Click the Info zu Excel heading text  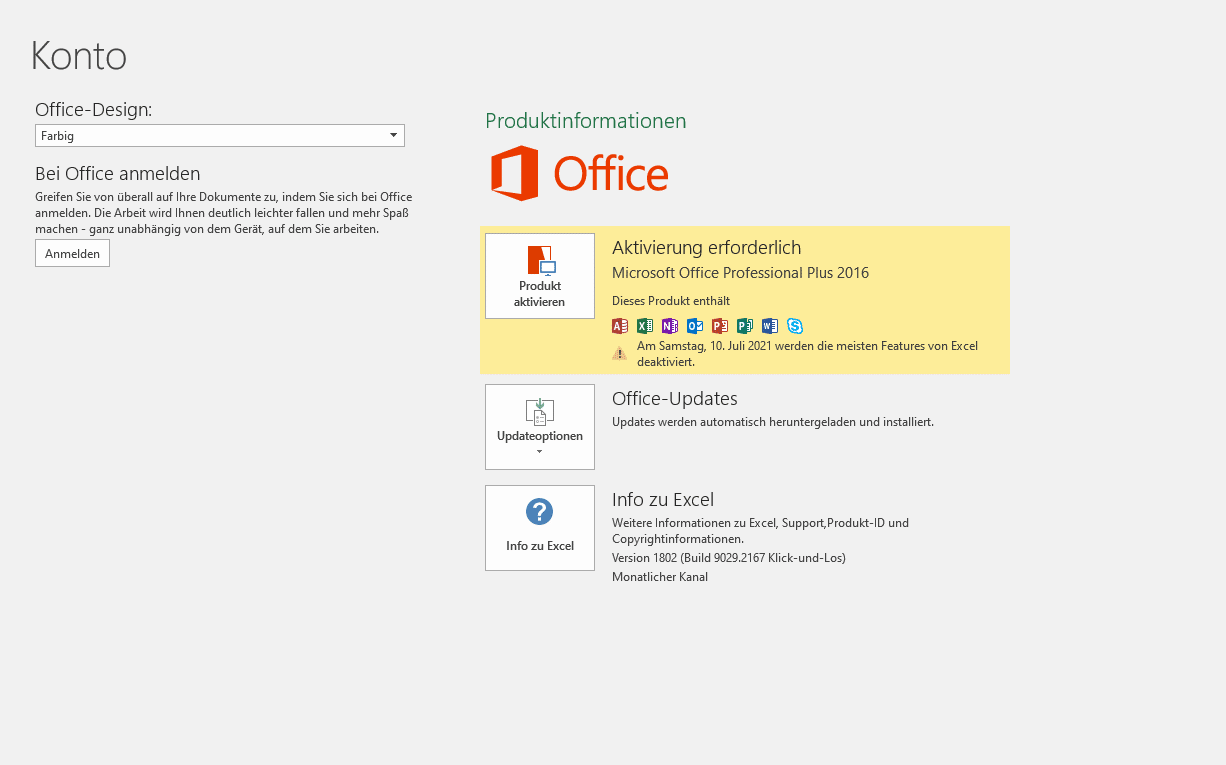coord(663,499)
